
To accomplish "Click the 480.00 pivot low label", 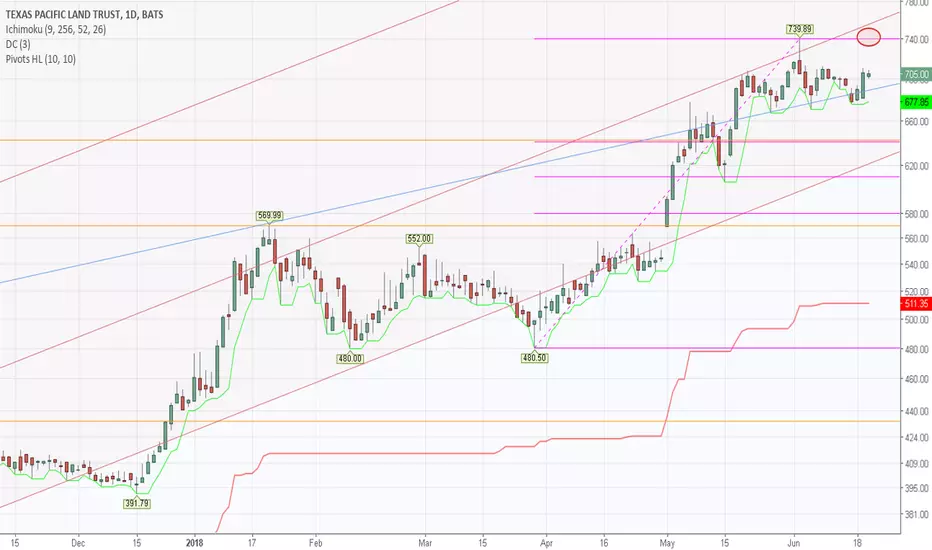I will coord(350,359).
